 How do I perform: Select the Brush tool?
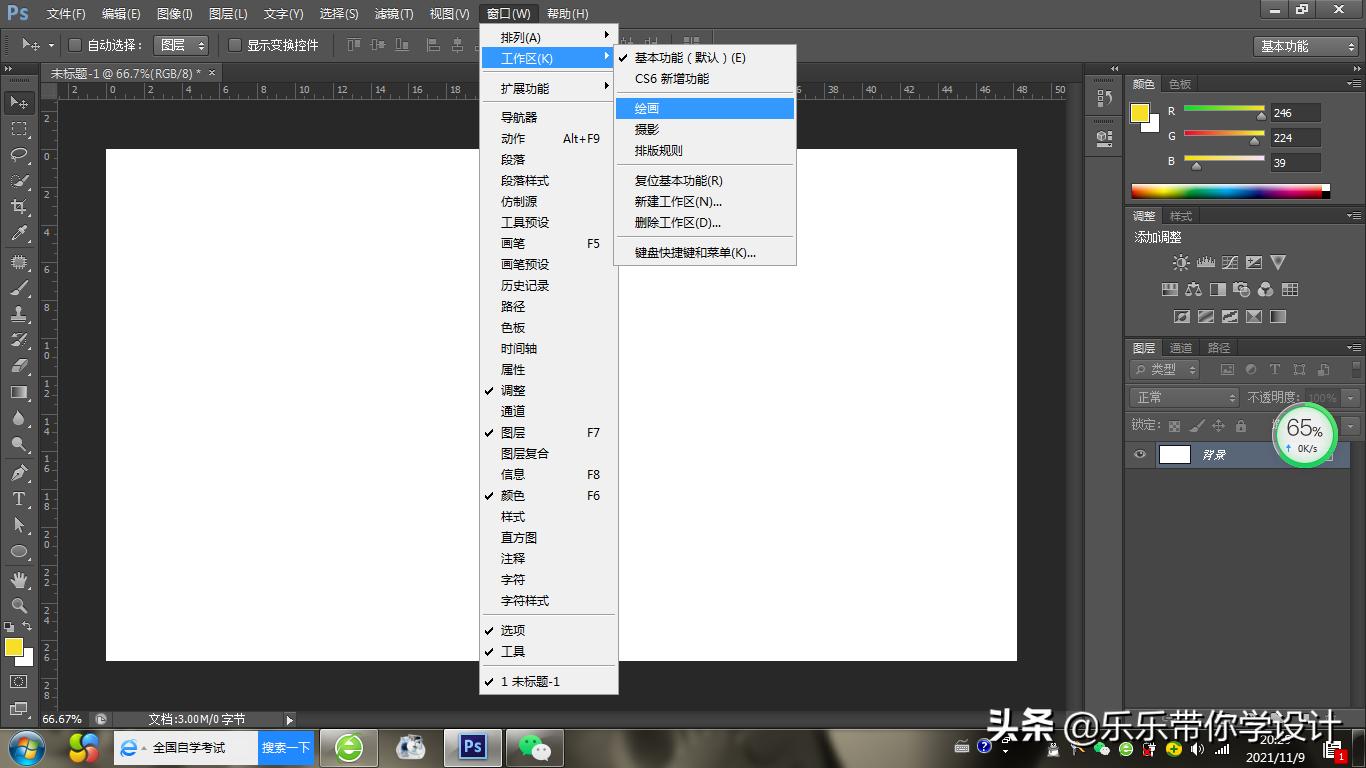pos(19,288)
